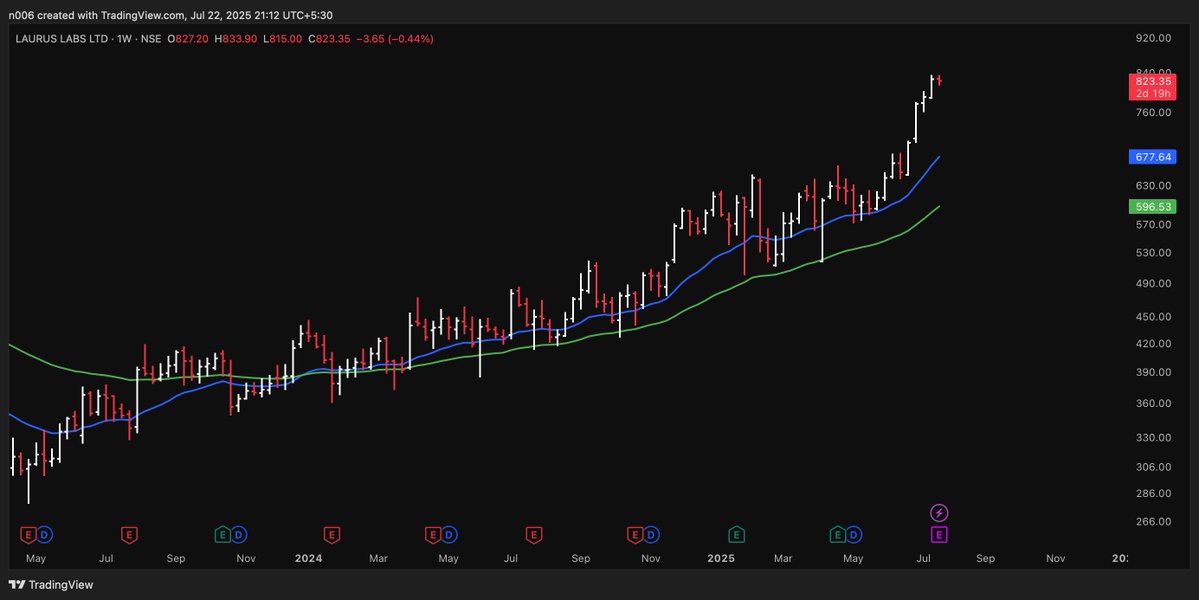Click the LAURUS LABS LTD symbol title
This screenshot has height=600, width=1199.
(x=61, y=38)
